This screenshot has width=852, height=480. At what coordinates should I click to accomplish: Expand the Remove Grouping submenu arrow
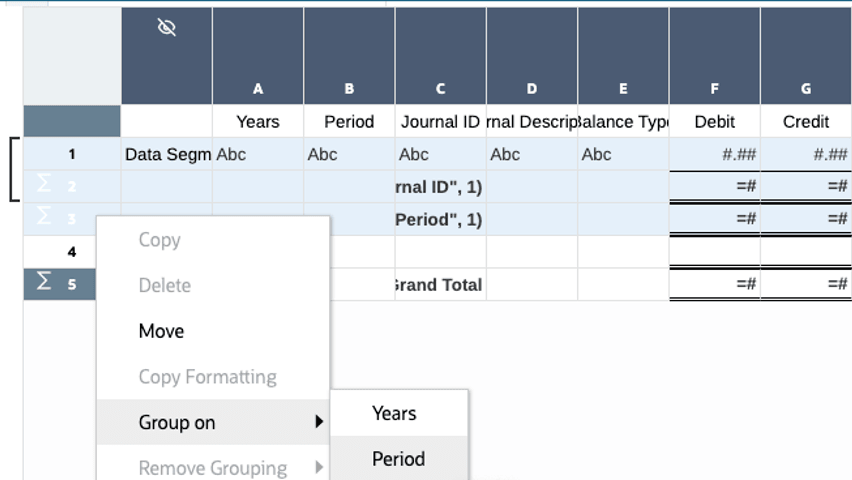click(319, 467)
